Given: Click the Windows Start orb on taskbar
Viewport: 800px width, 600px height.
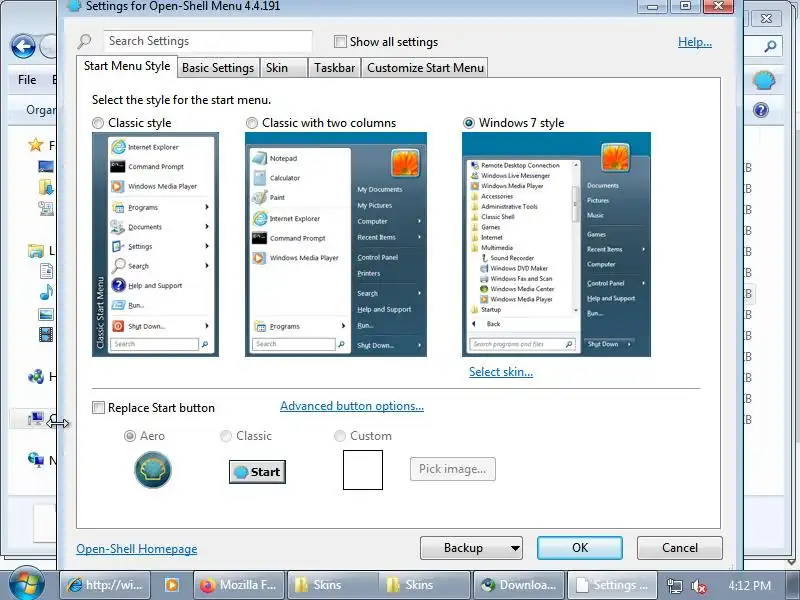Looking at the screenshot, I should coord(27,584).
